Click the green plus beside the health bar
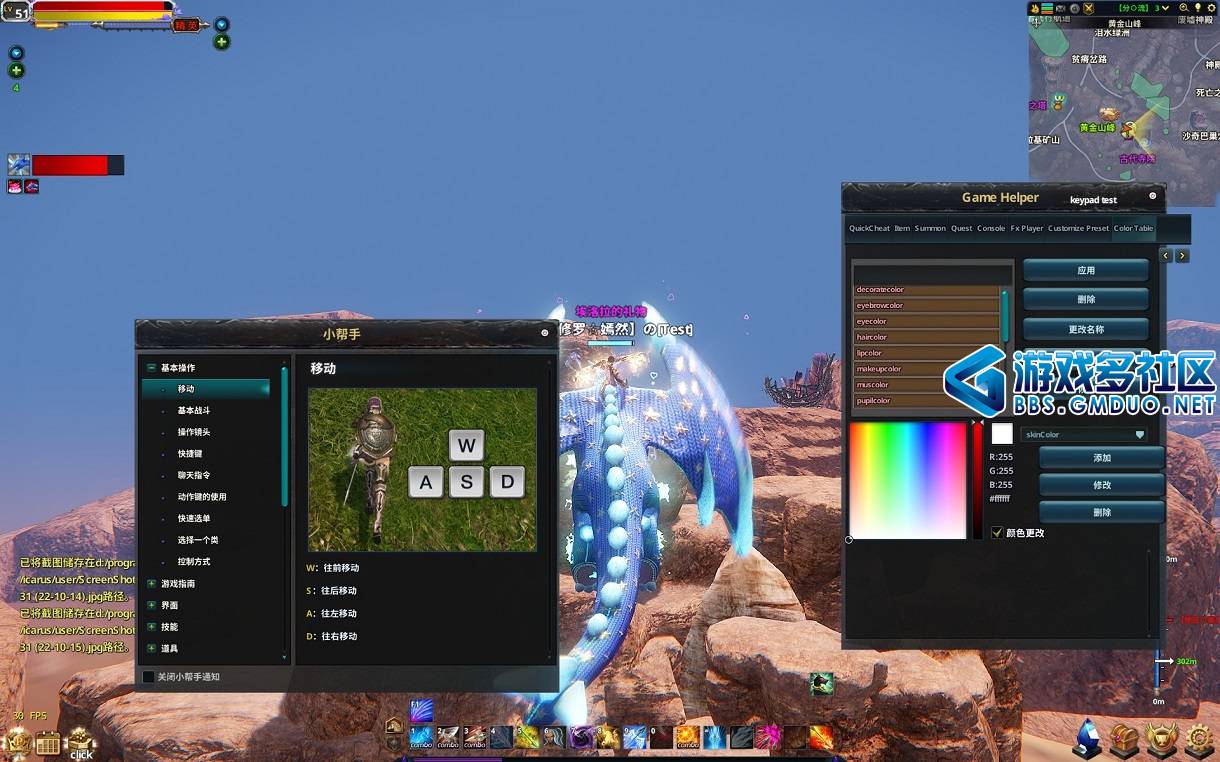 click(222, 42)
